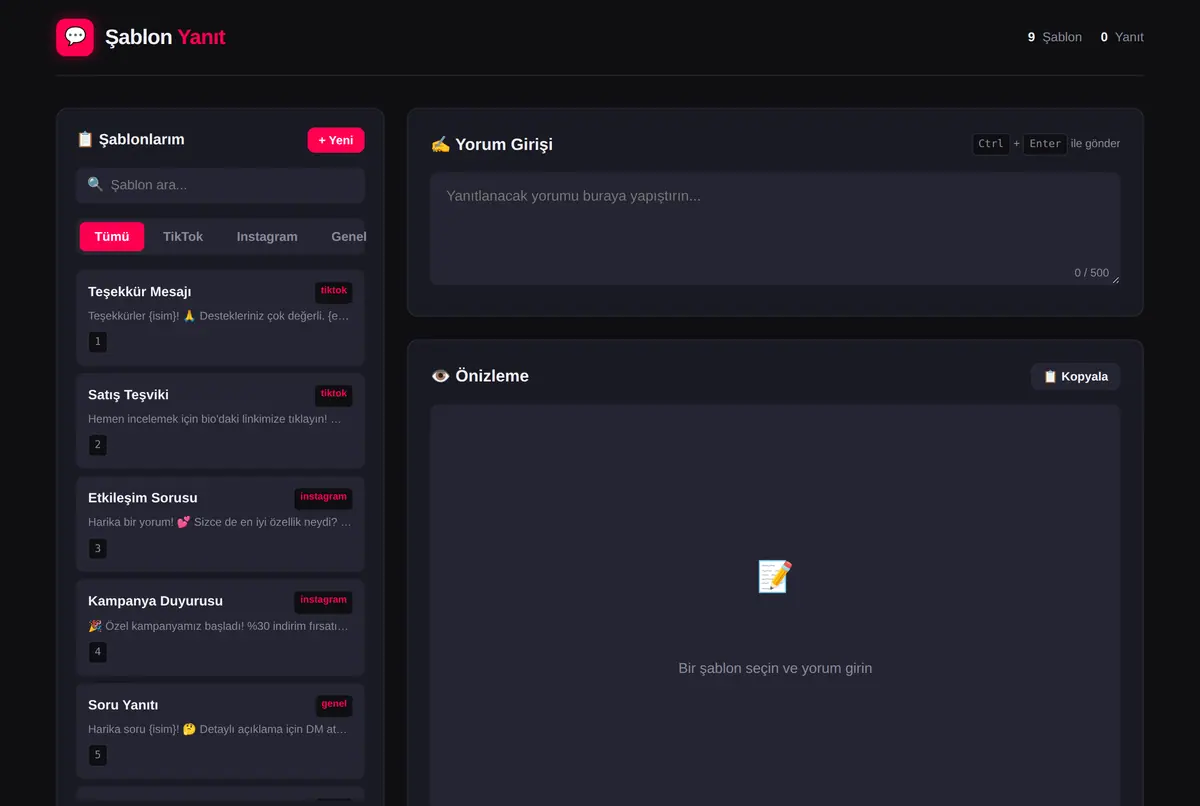Viewport: 1200px width, 806px height.
Task: Click the pink speech bubble app logo
Action: tap(75, 37)
